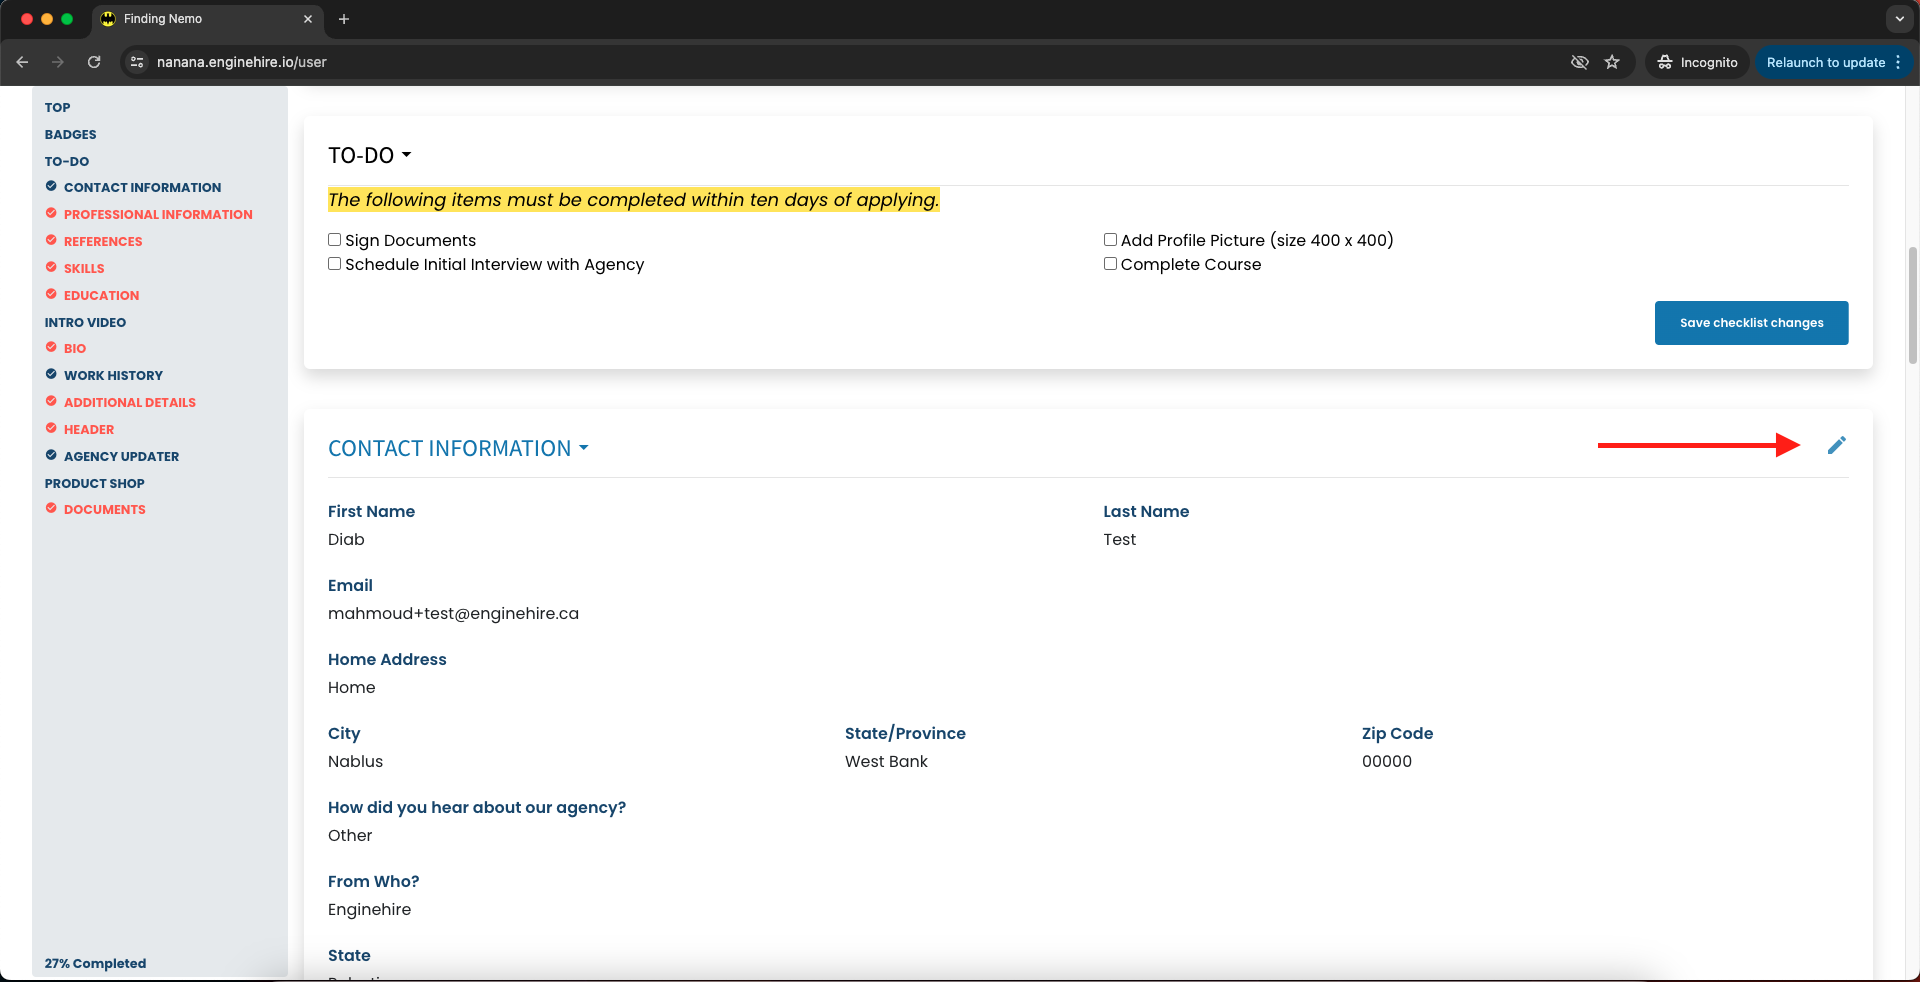
Task: Open WORK HISTORY in sidebar
Action: (113, 376)
